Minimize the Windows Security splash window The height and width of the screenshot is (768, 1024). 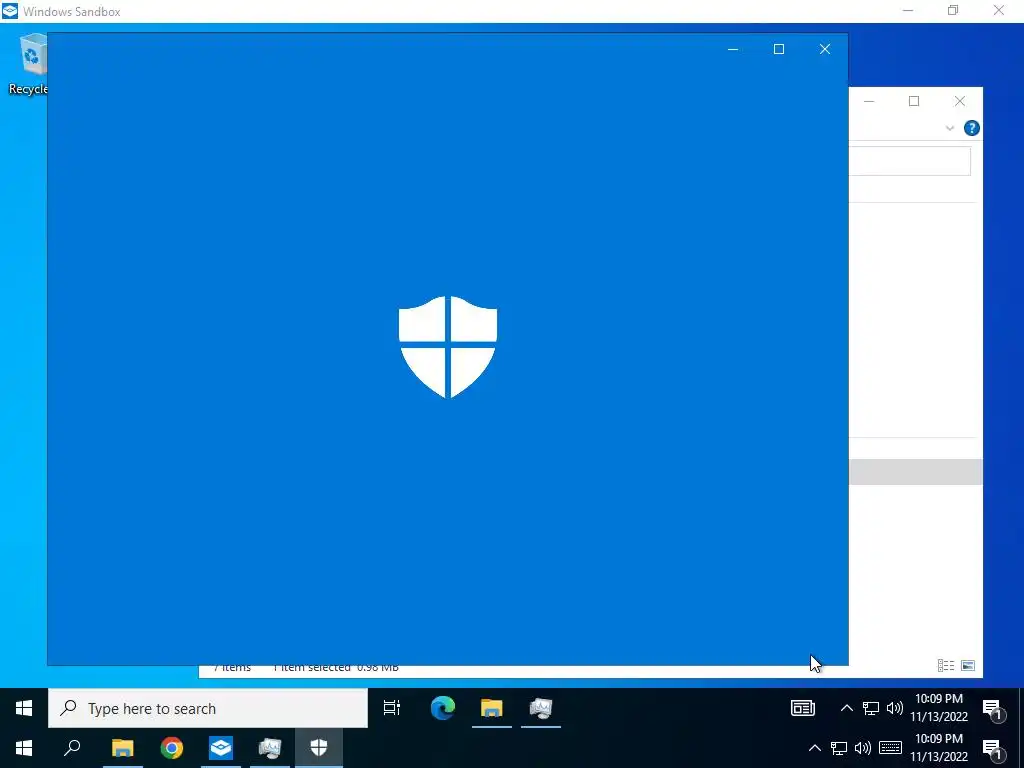733,49
